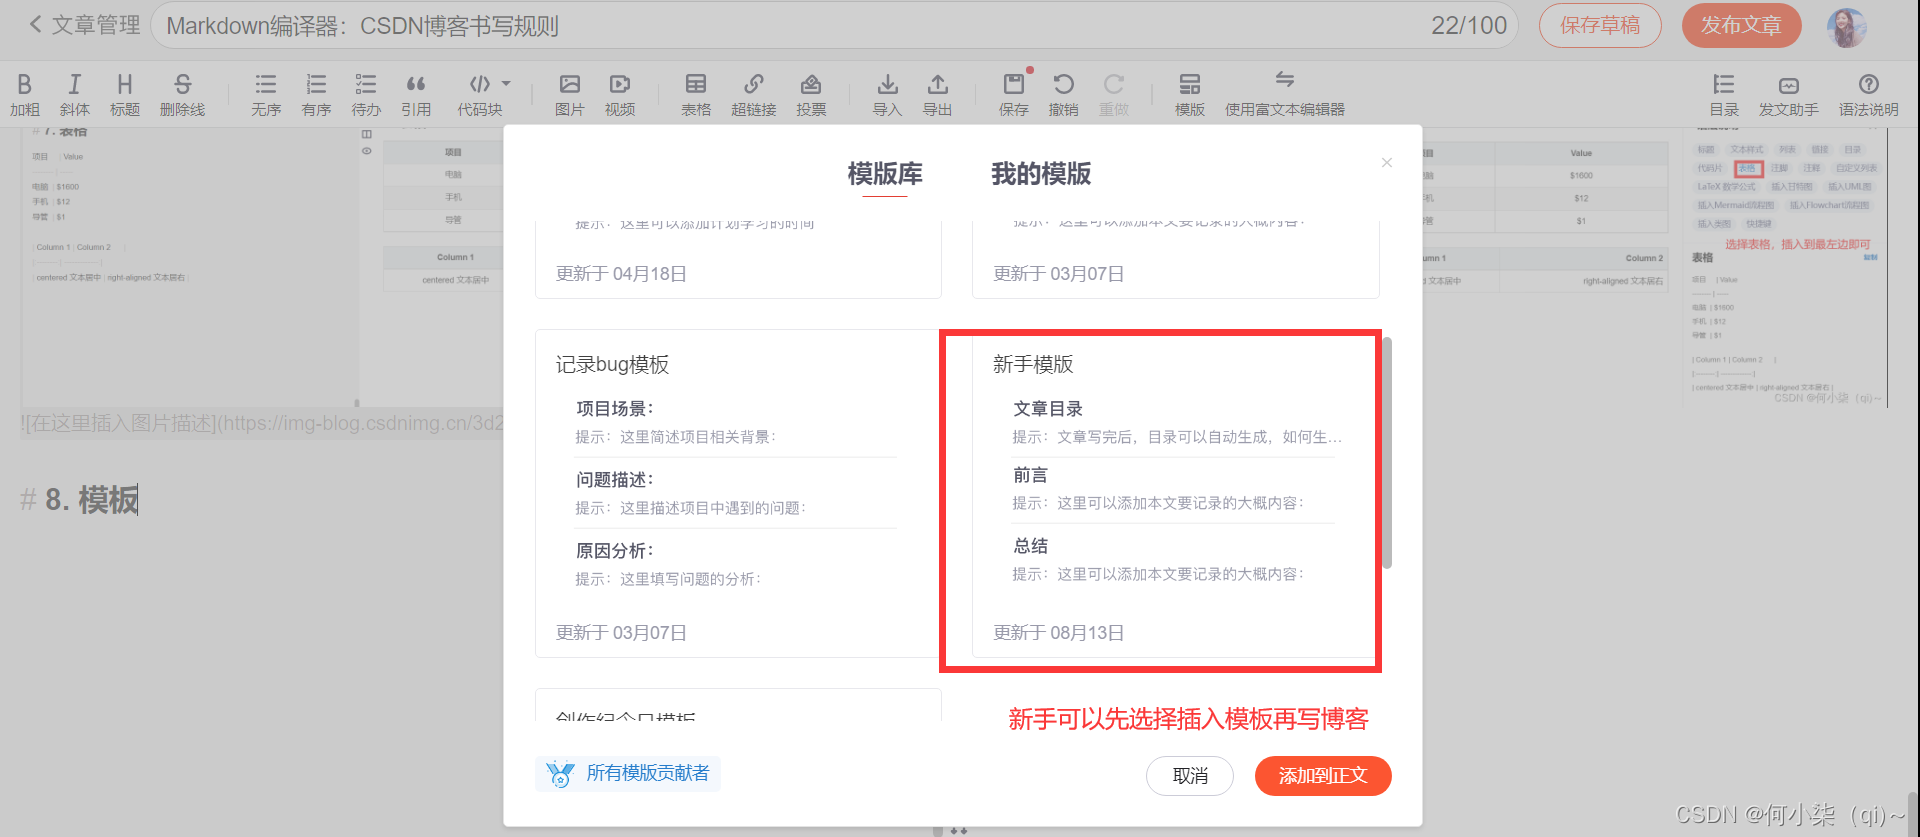Insert a poll (投票)
Screen dimensions: 1920x837
click(811, 95)
